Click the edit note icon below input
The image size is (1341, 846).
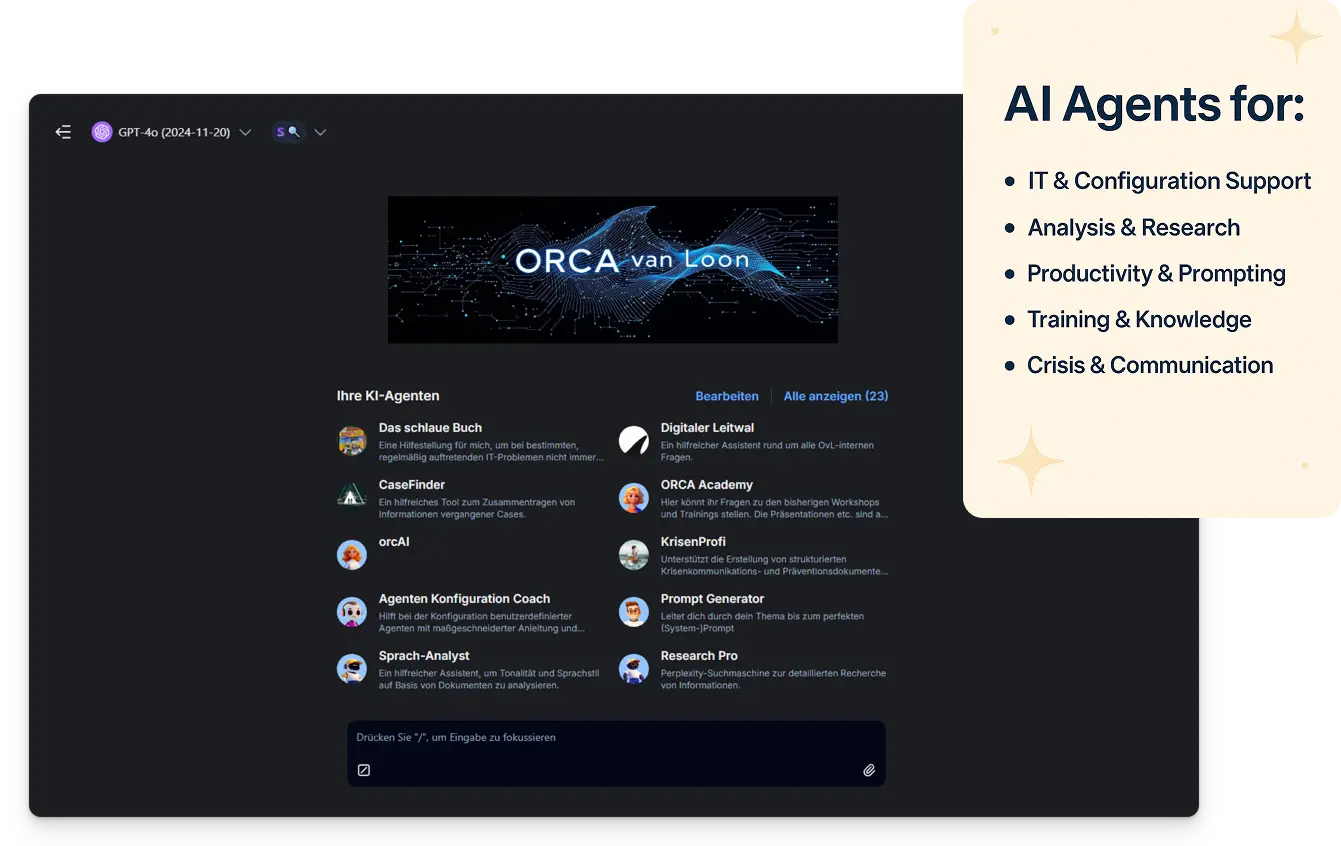point(364,770)
